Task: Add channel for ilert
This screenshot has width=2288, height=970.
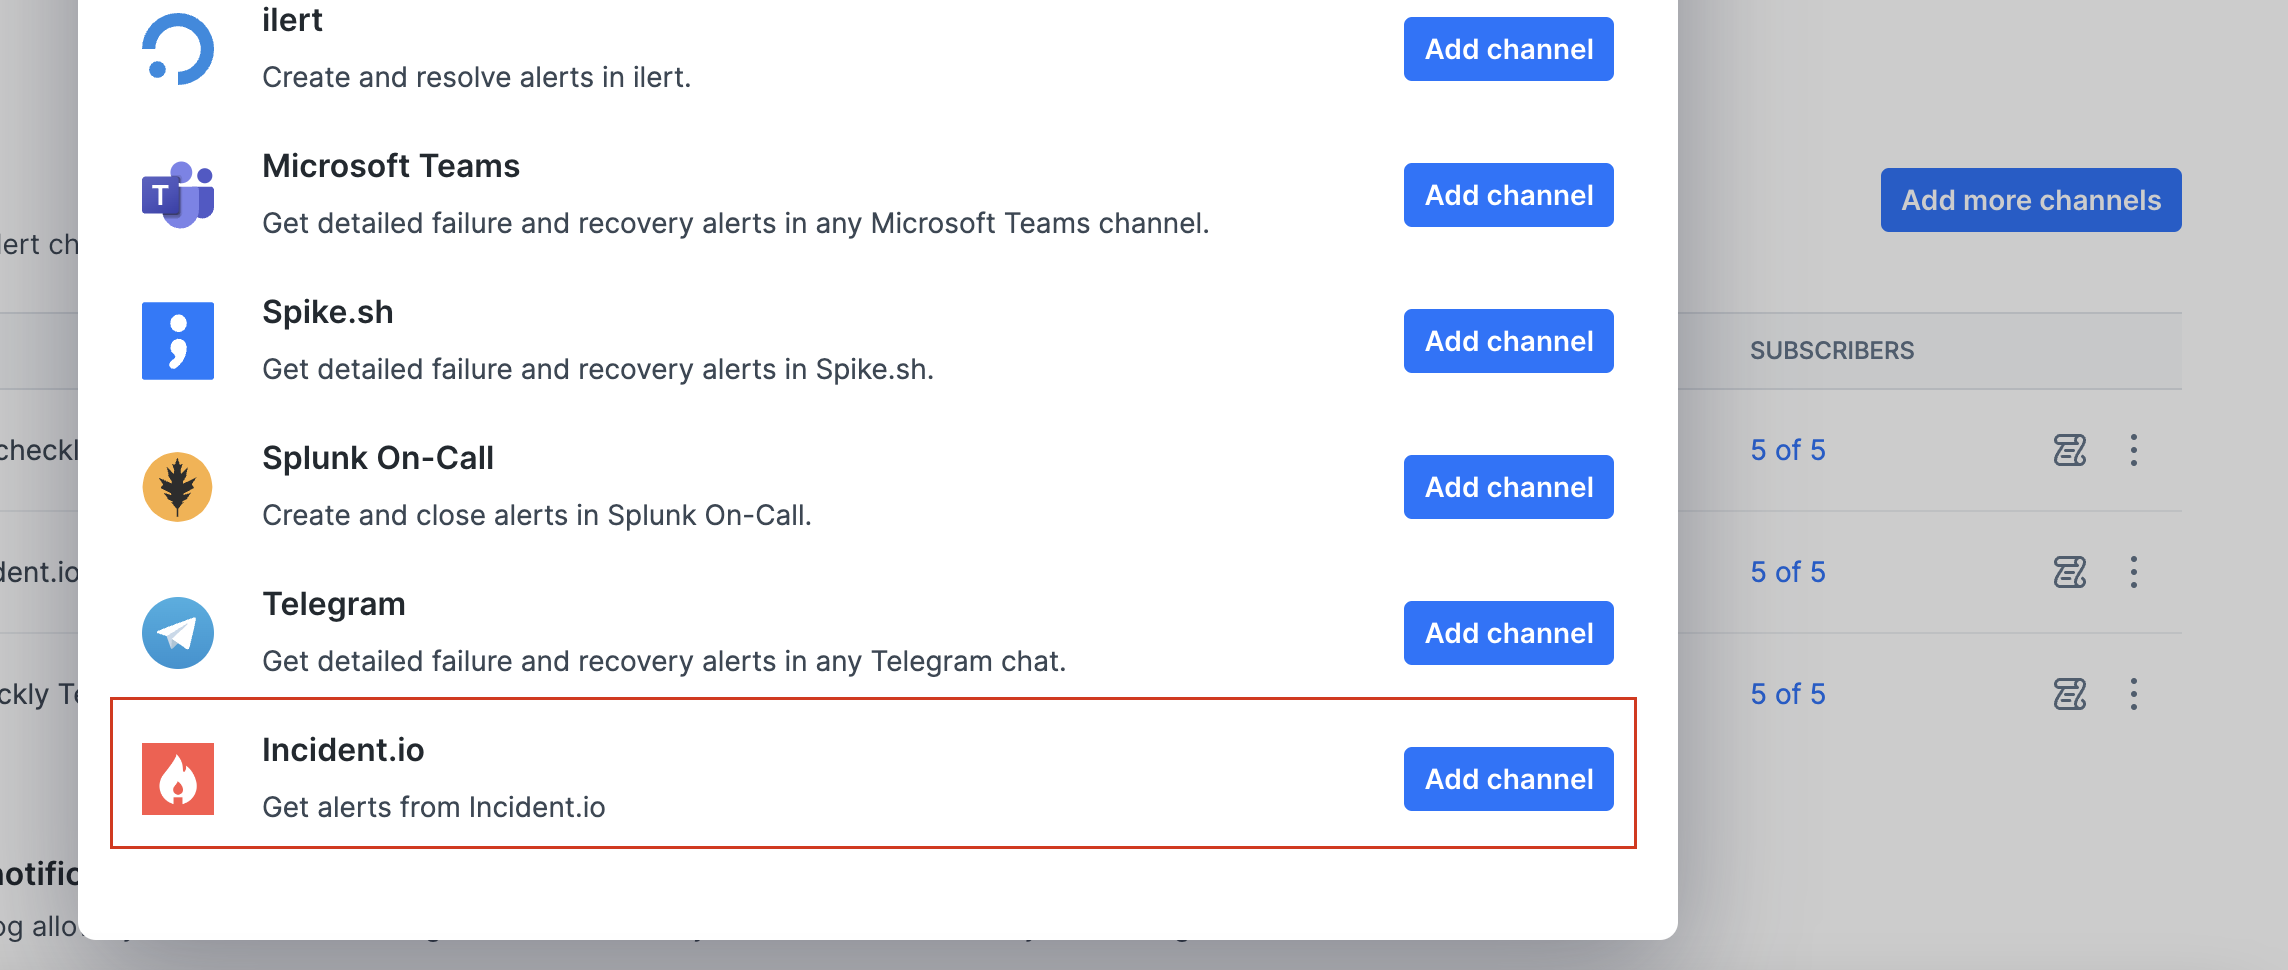Action: (1508, 49)
